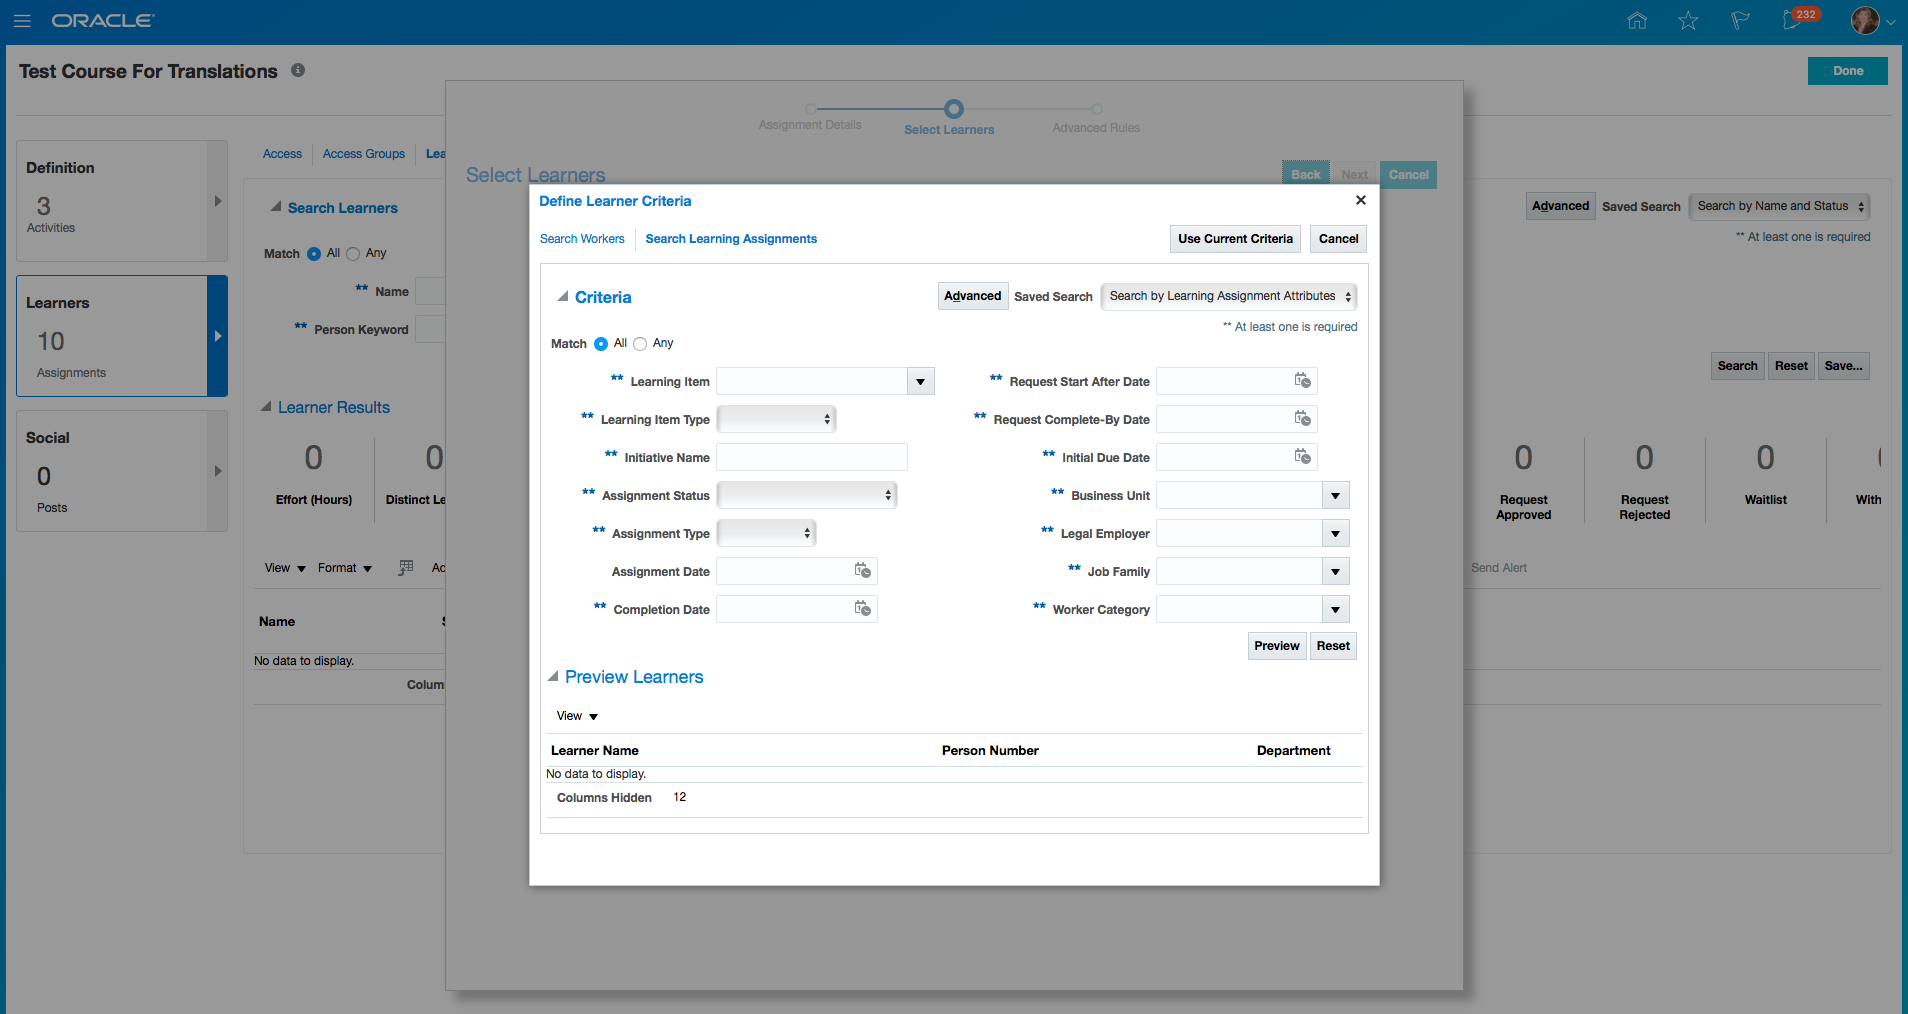Click the Back button in Select Learners
The height and width of the screenshot is (1014, 1908).
(x=1305, y=175)
